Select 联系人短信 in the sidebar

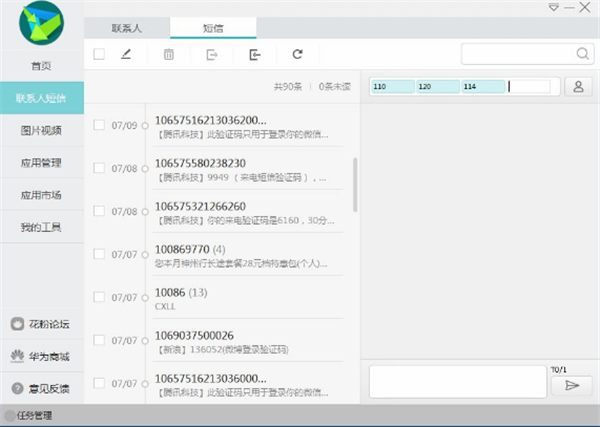coord(41,98)
